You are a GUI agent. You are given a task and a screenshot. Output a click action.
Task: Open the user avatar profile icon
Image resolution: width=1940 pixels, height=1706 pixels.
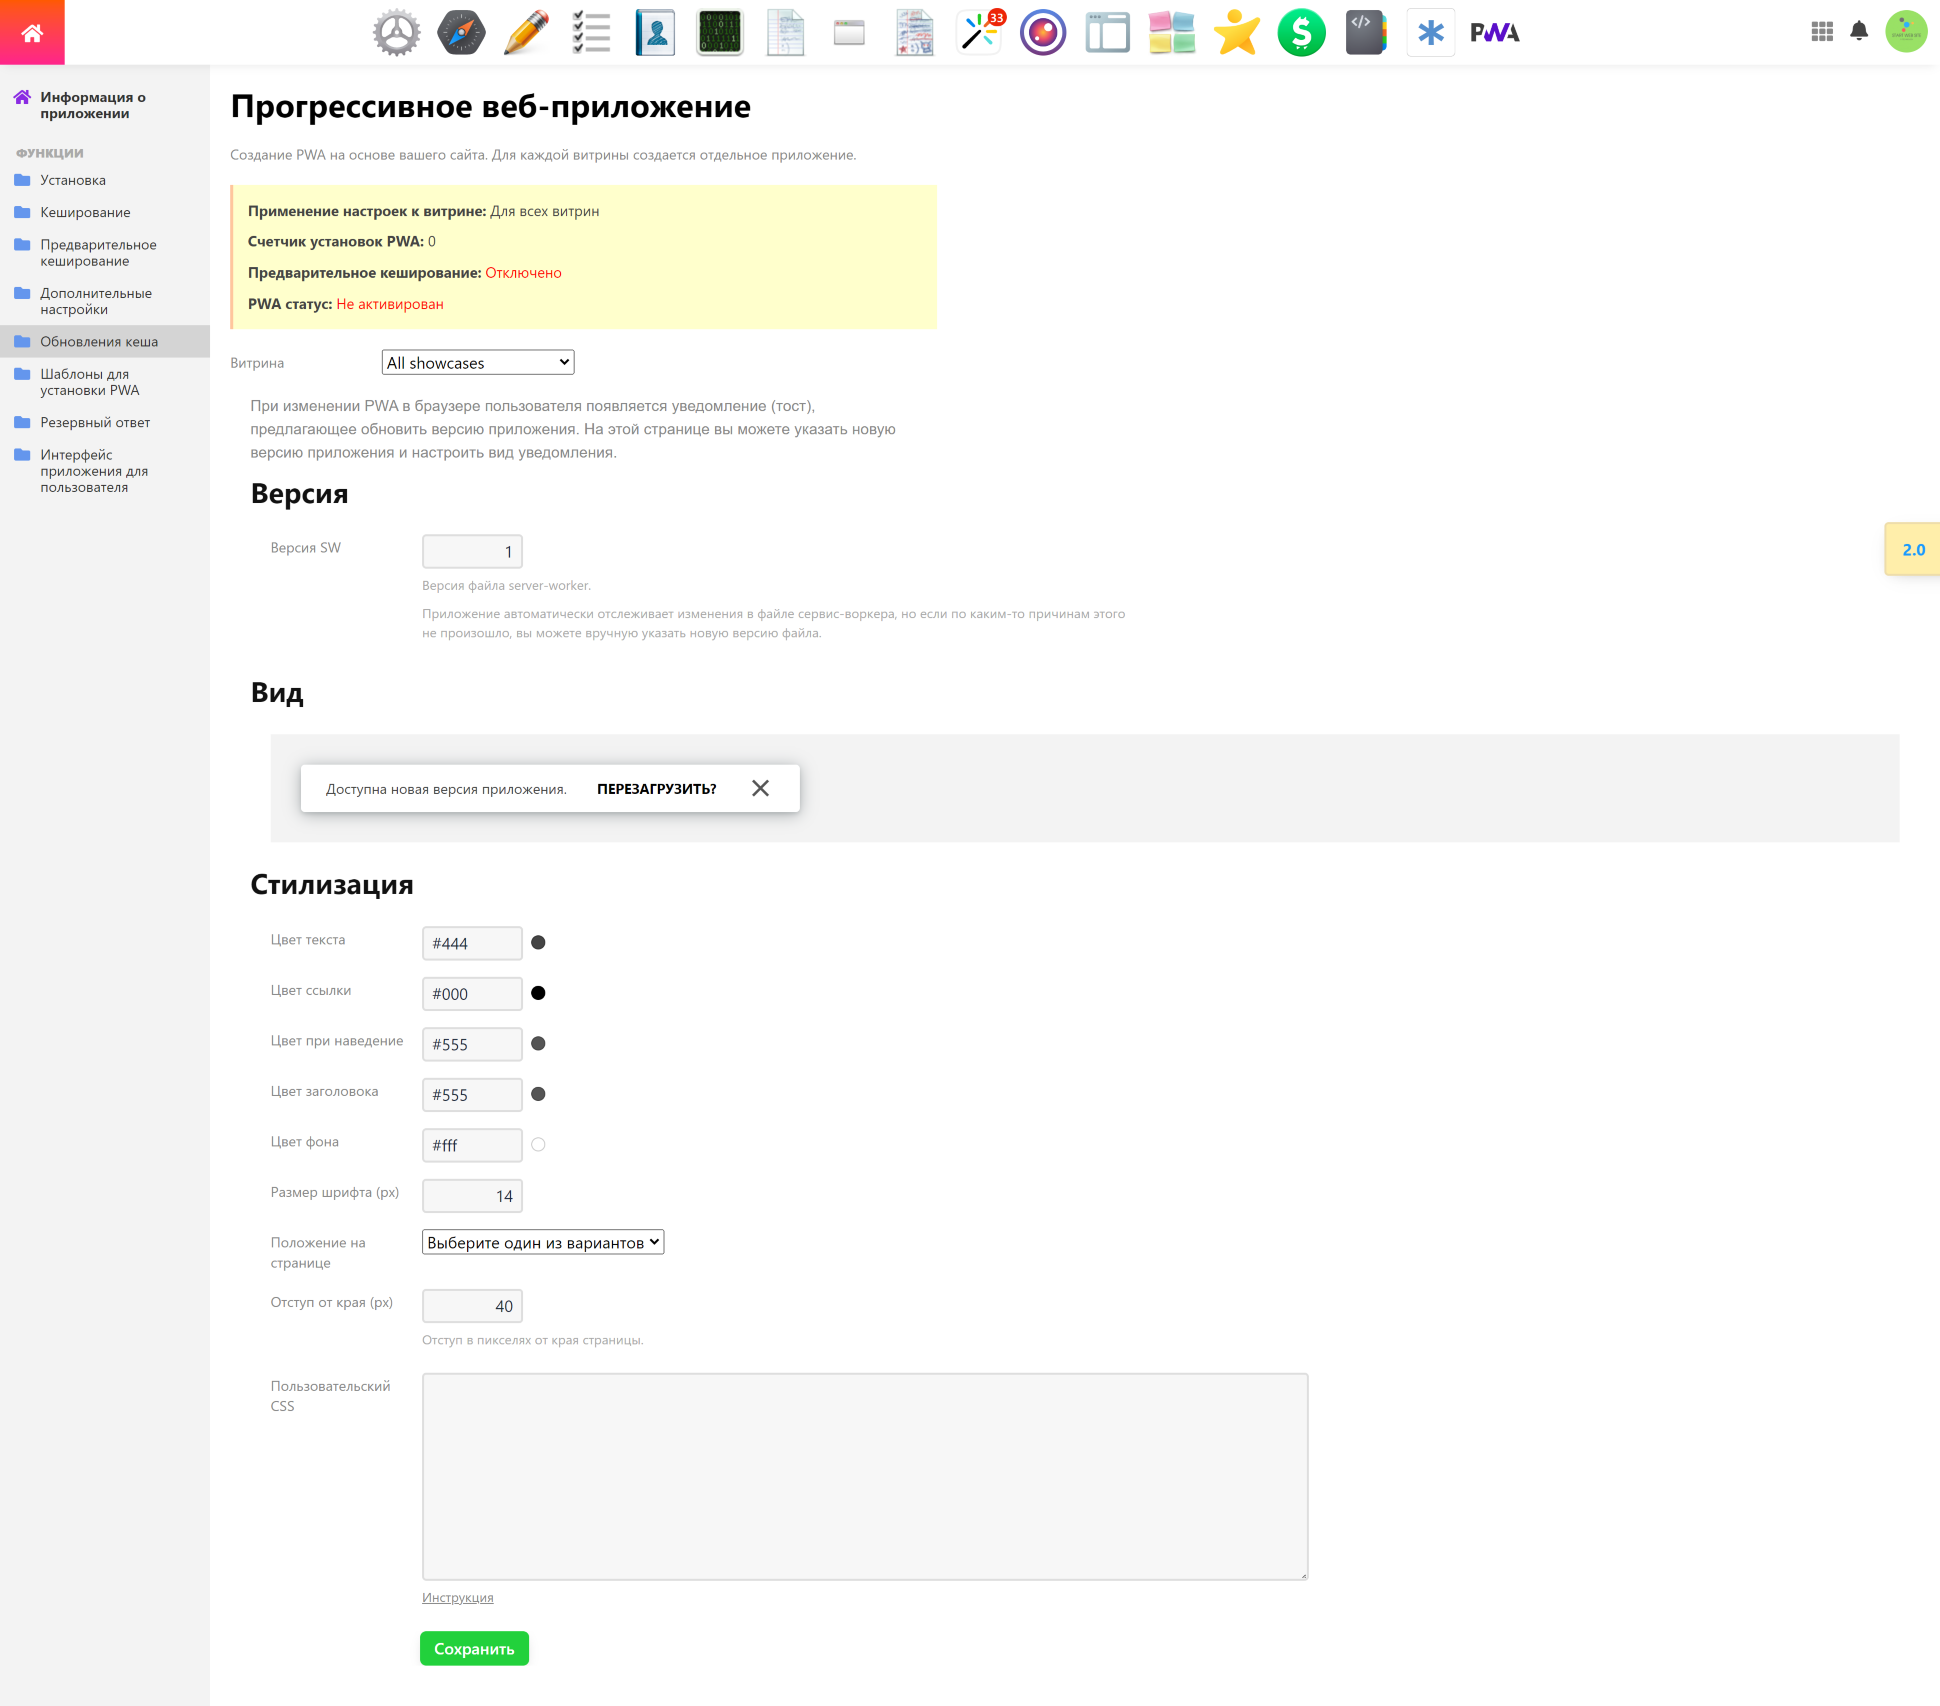1906,32
